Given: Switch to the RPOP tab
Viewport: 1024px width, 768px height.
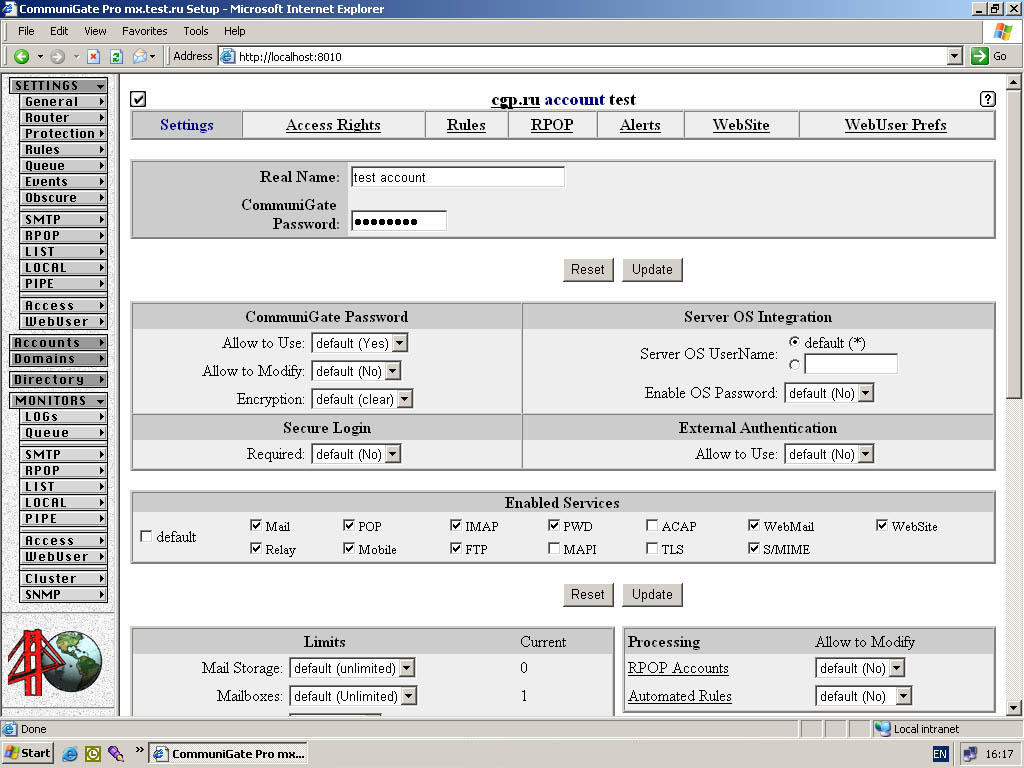Looking at the screenshot, I should click(552, 125).
